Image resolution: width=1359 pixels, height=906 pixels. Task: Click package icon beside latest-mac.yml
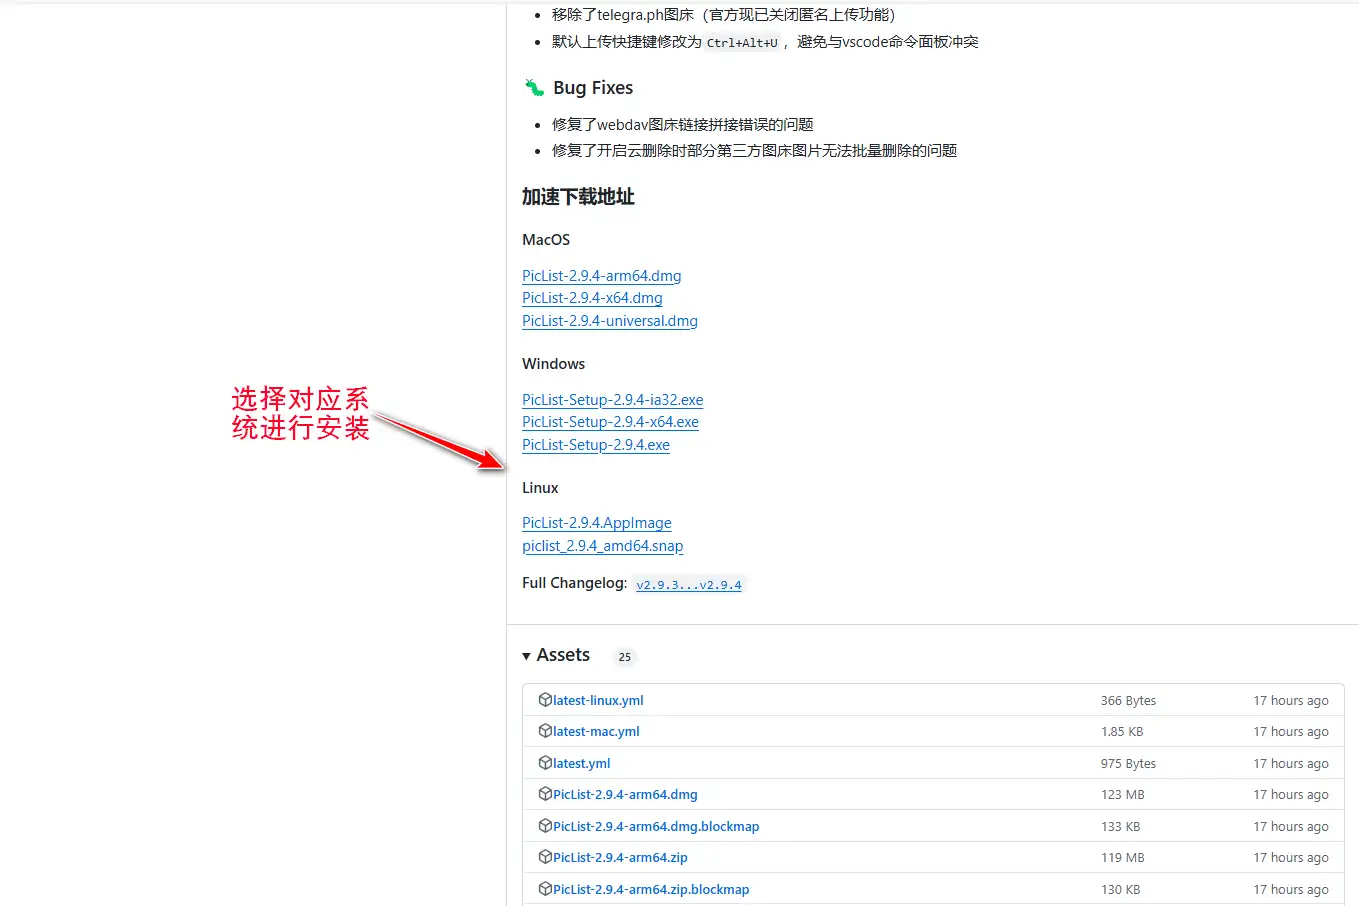(x=545, y=731)
